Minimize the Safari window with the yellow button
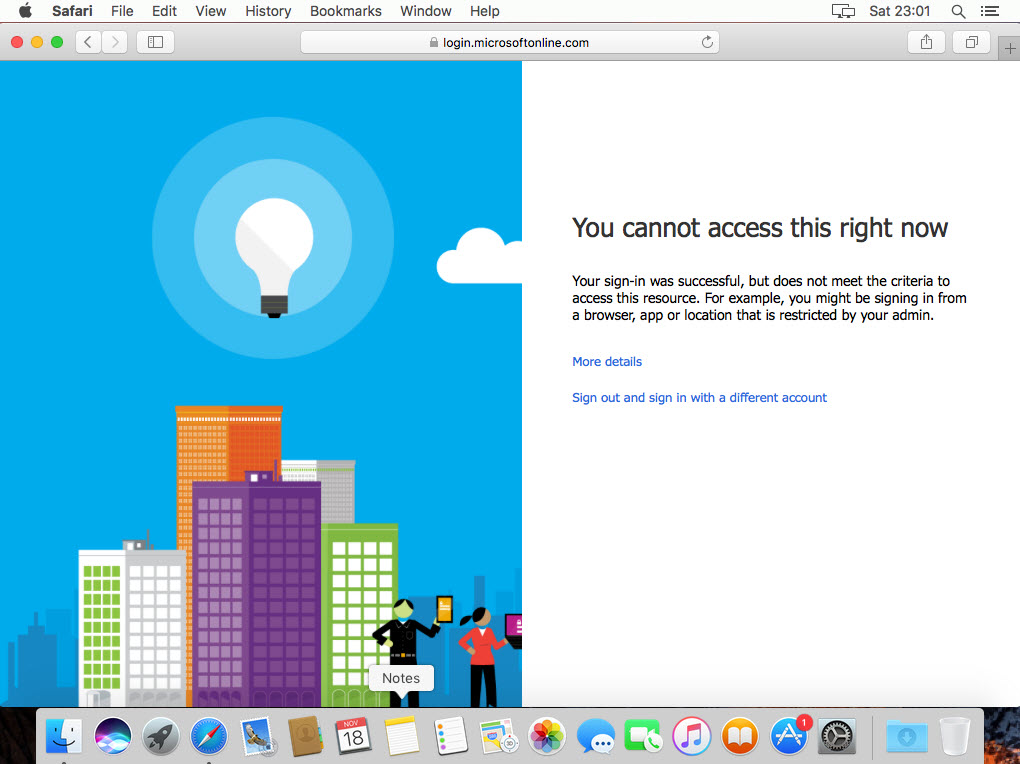Image resolution: width=1020 pixels, height=764 pixels. coord(37,42)
